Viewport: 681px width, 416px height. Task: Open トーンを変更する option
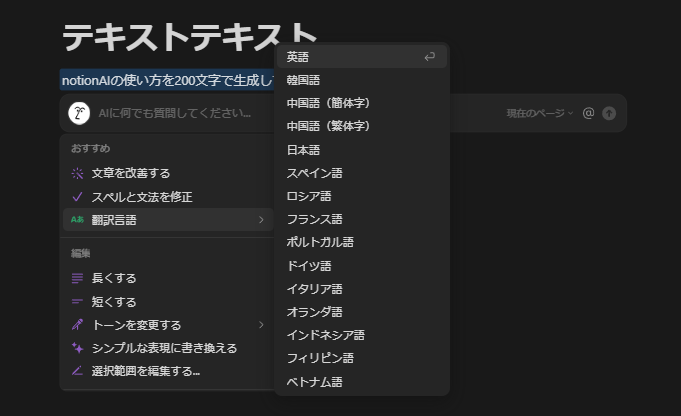(168, 325)
